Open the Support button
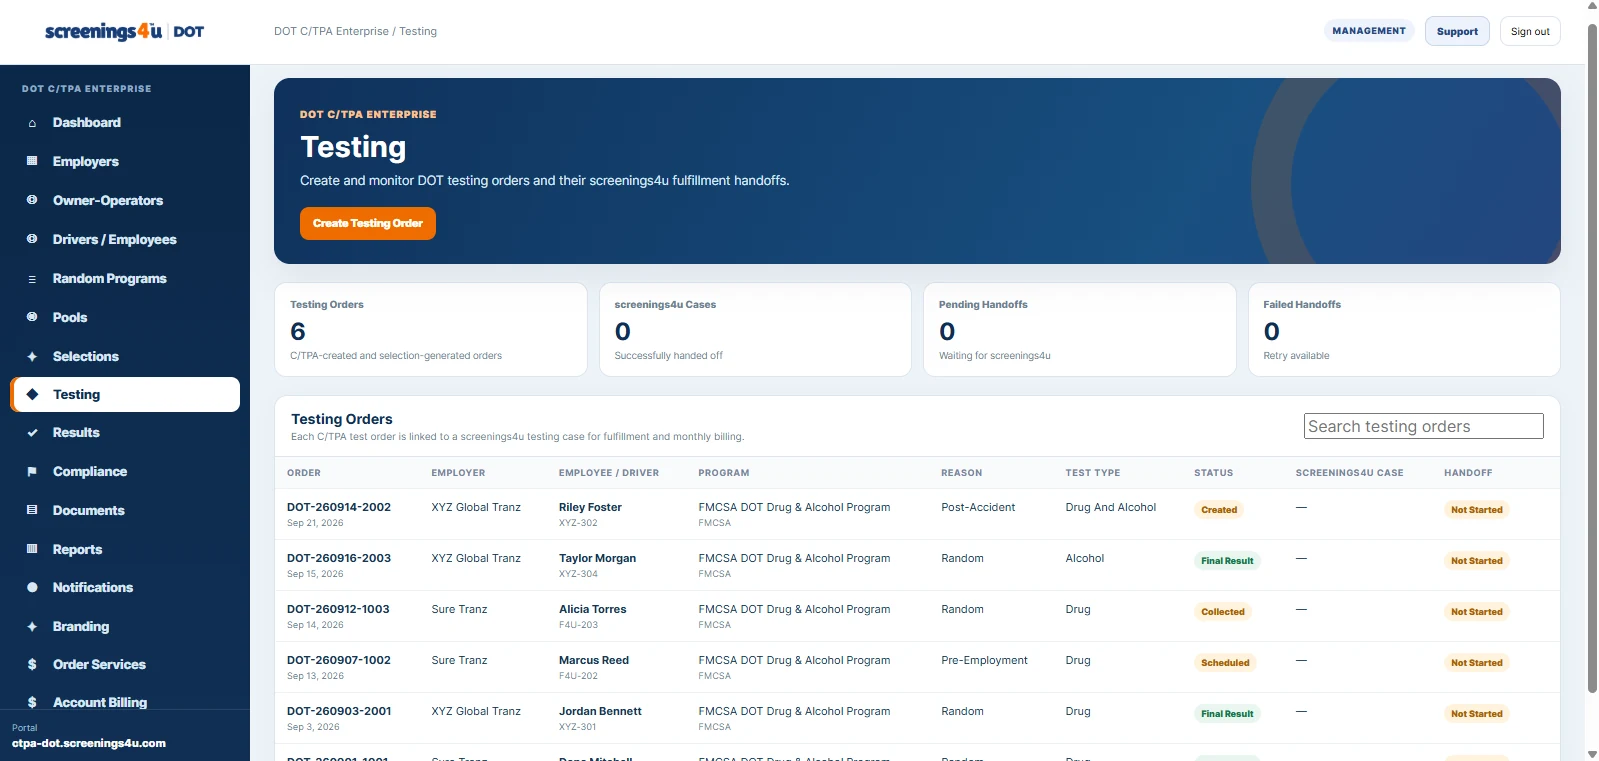 point(1457,31)
